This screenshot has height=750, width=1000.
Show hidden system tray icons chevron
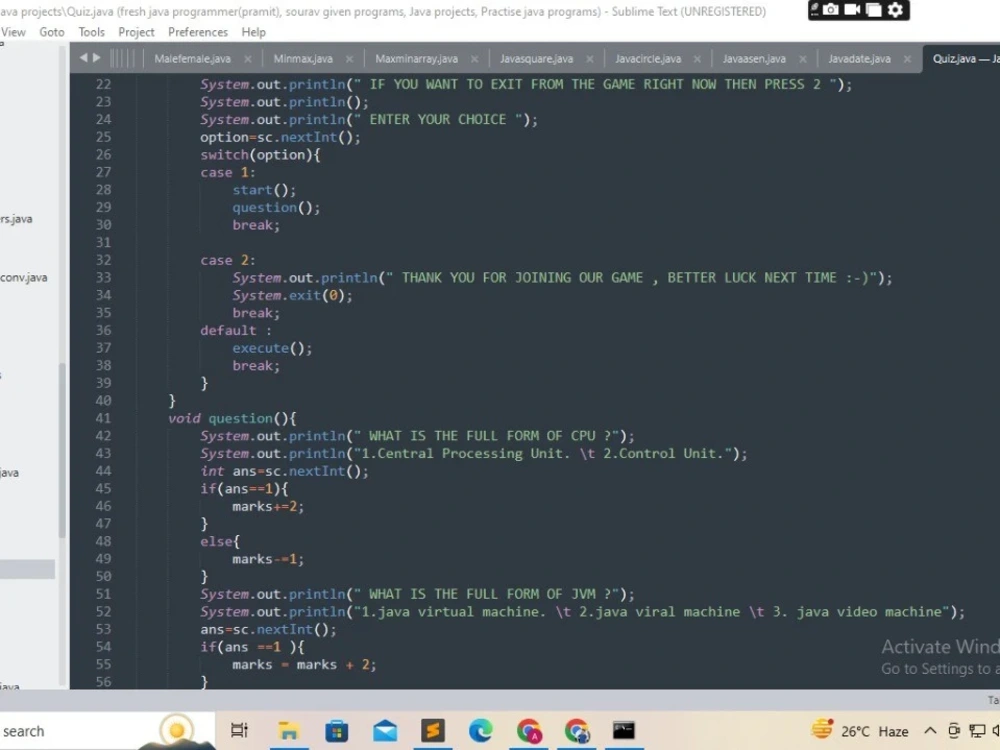(930, 730)
